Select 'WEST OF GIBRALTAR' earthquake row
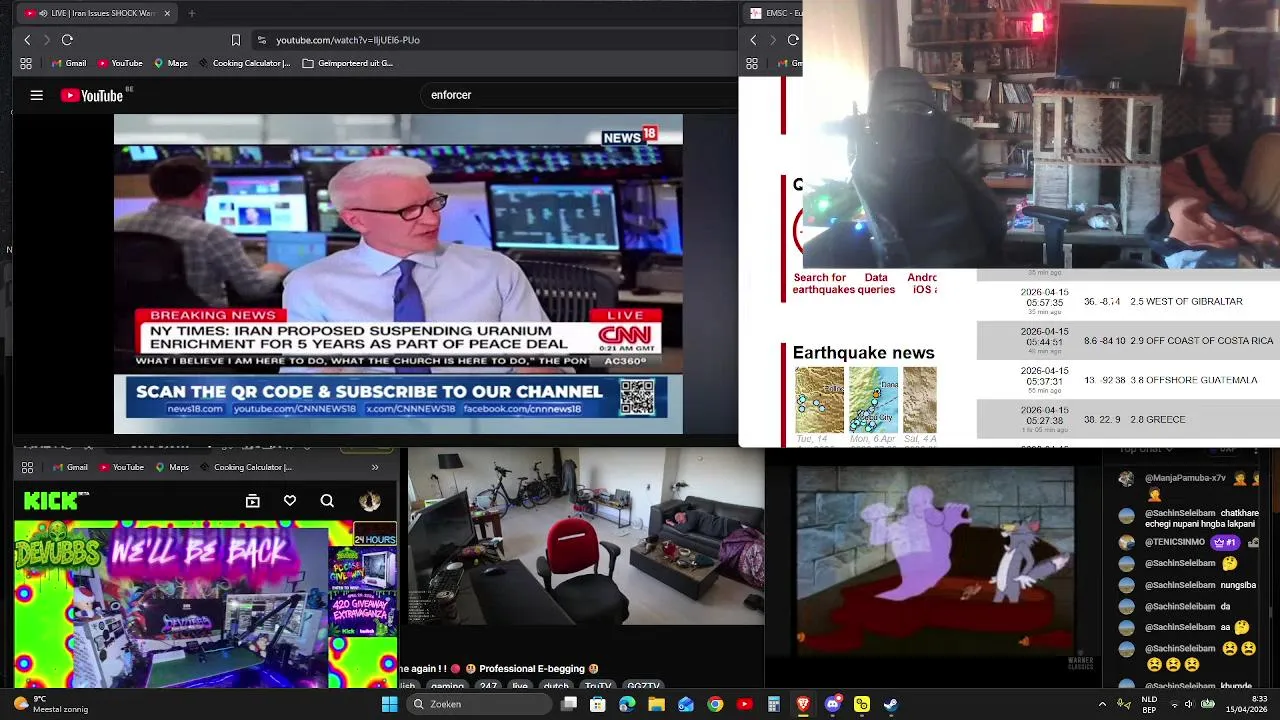The height and width of the screenshot is (720, 1280). [1128, 301]
